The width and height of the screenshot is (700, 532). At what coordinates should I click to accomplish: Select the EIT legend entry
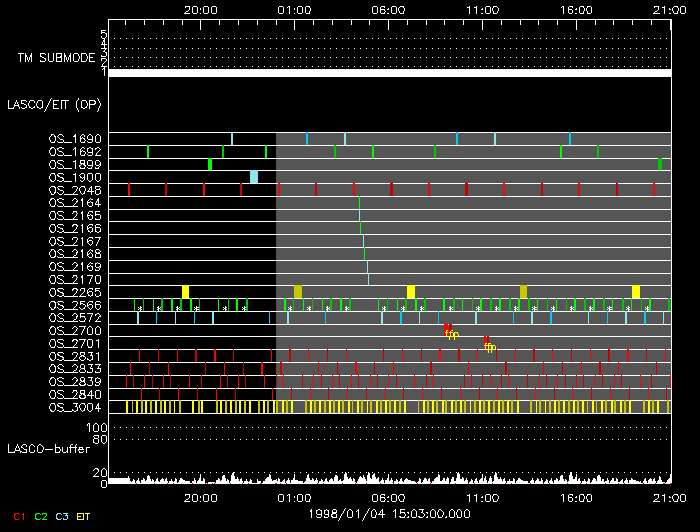coord(84,515)
